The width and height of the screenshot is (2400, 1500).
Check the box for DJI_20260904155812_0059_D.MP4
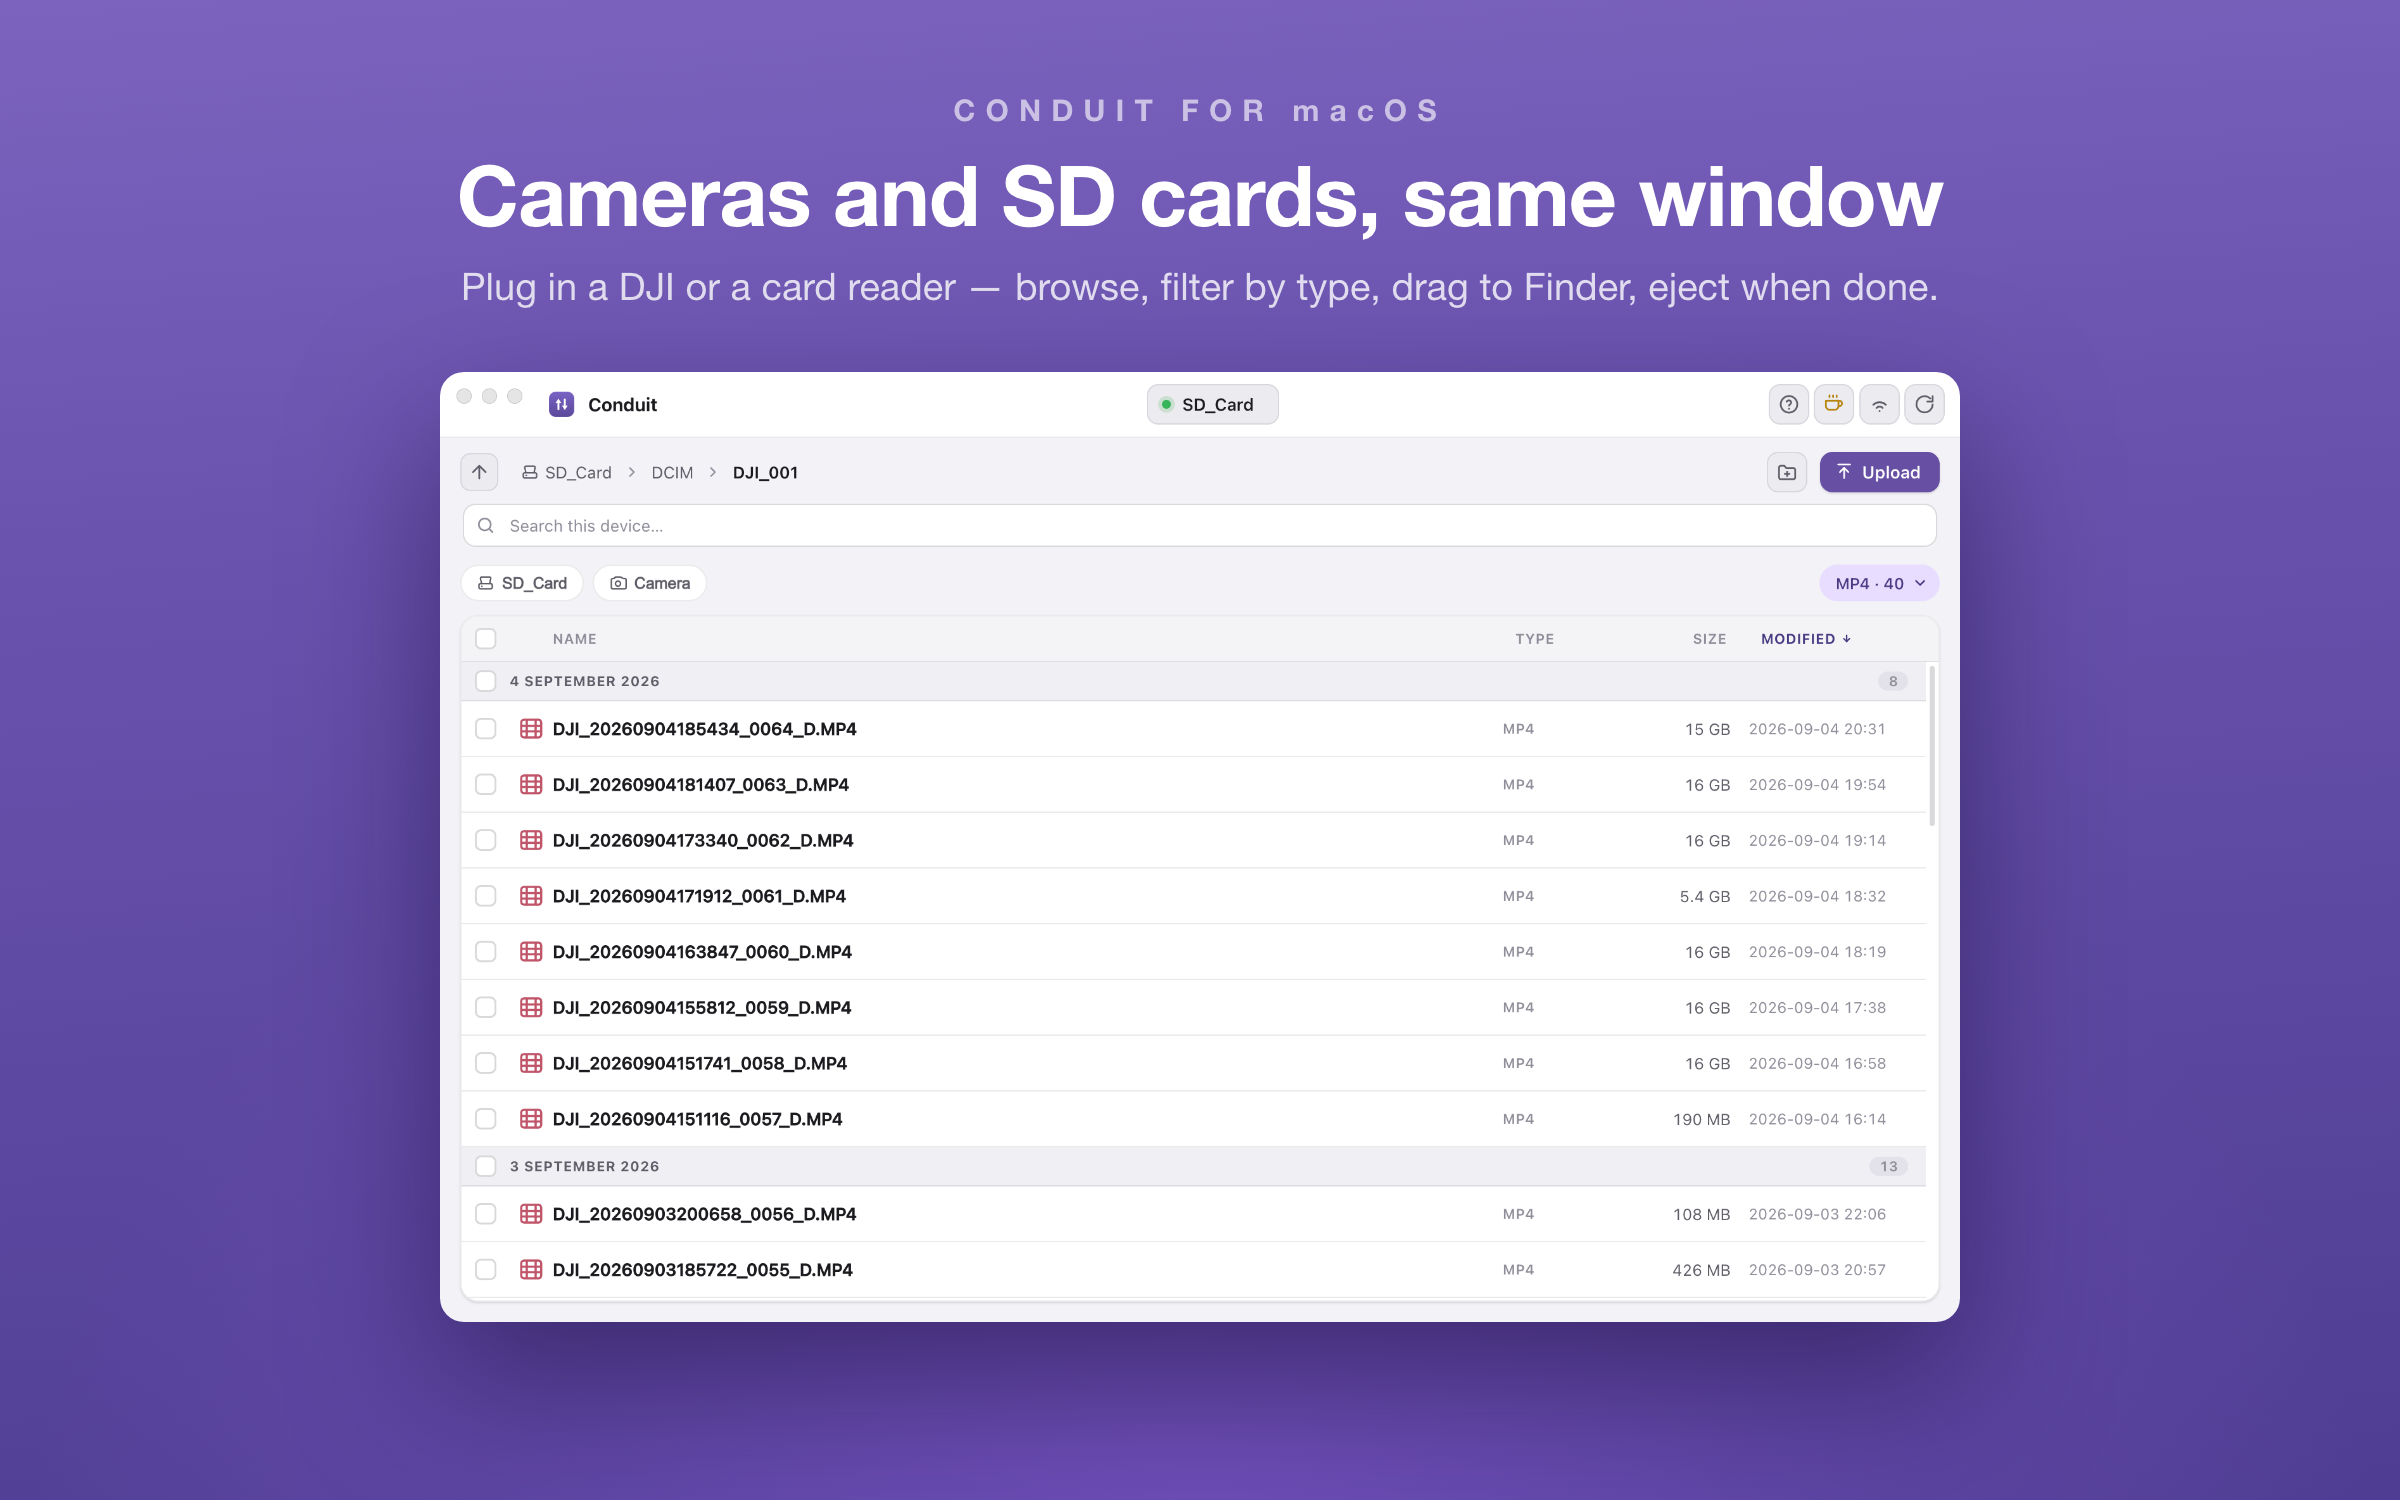coord(486,1007)
